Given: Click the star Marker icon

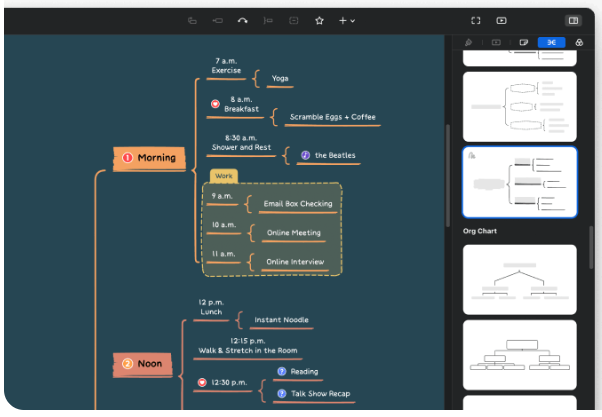Looking at the screenshot, I should (319, 20).
